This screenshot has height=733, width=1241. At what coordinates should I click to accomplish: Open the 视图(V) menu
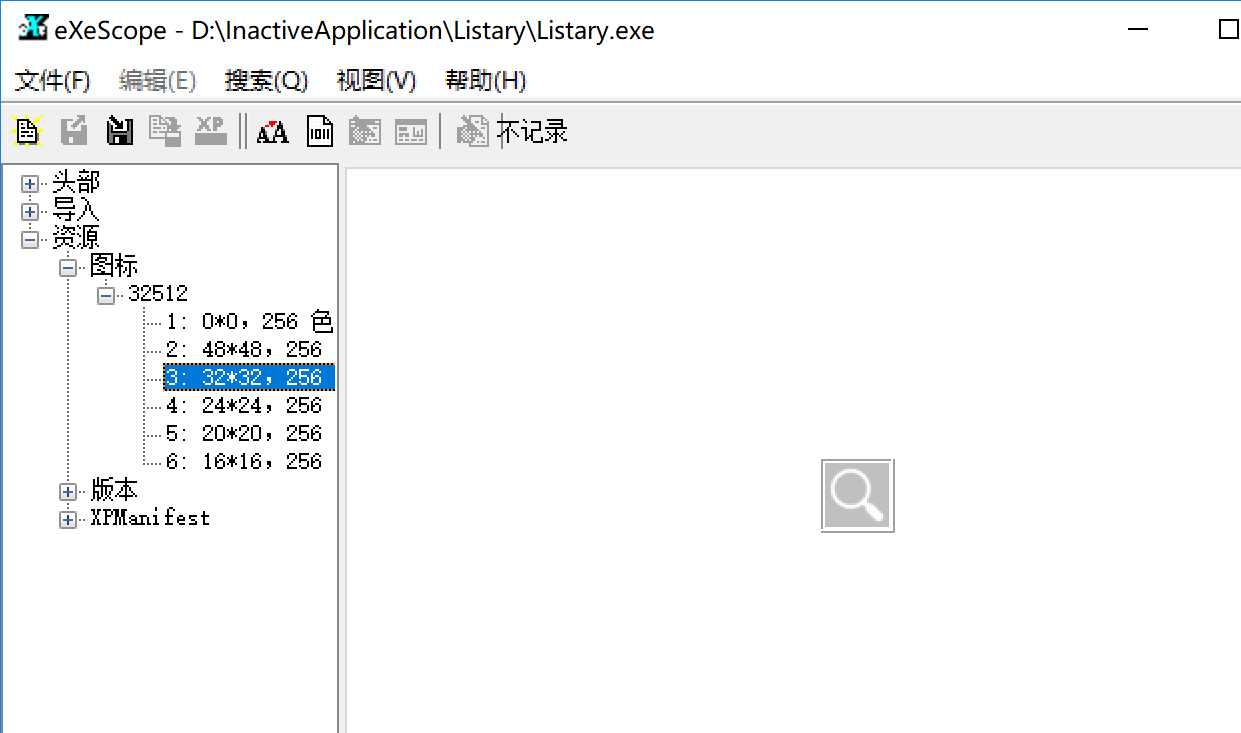(x=376, y=80)
